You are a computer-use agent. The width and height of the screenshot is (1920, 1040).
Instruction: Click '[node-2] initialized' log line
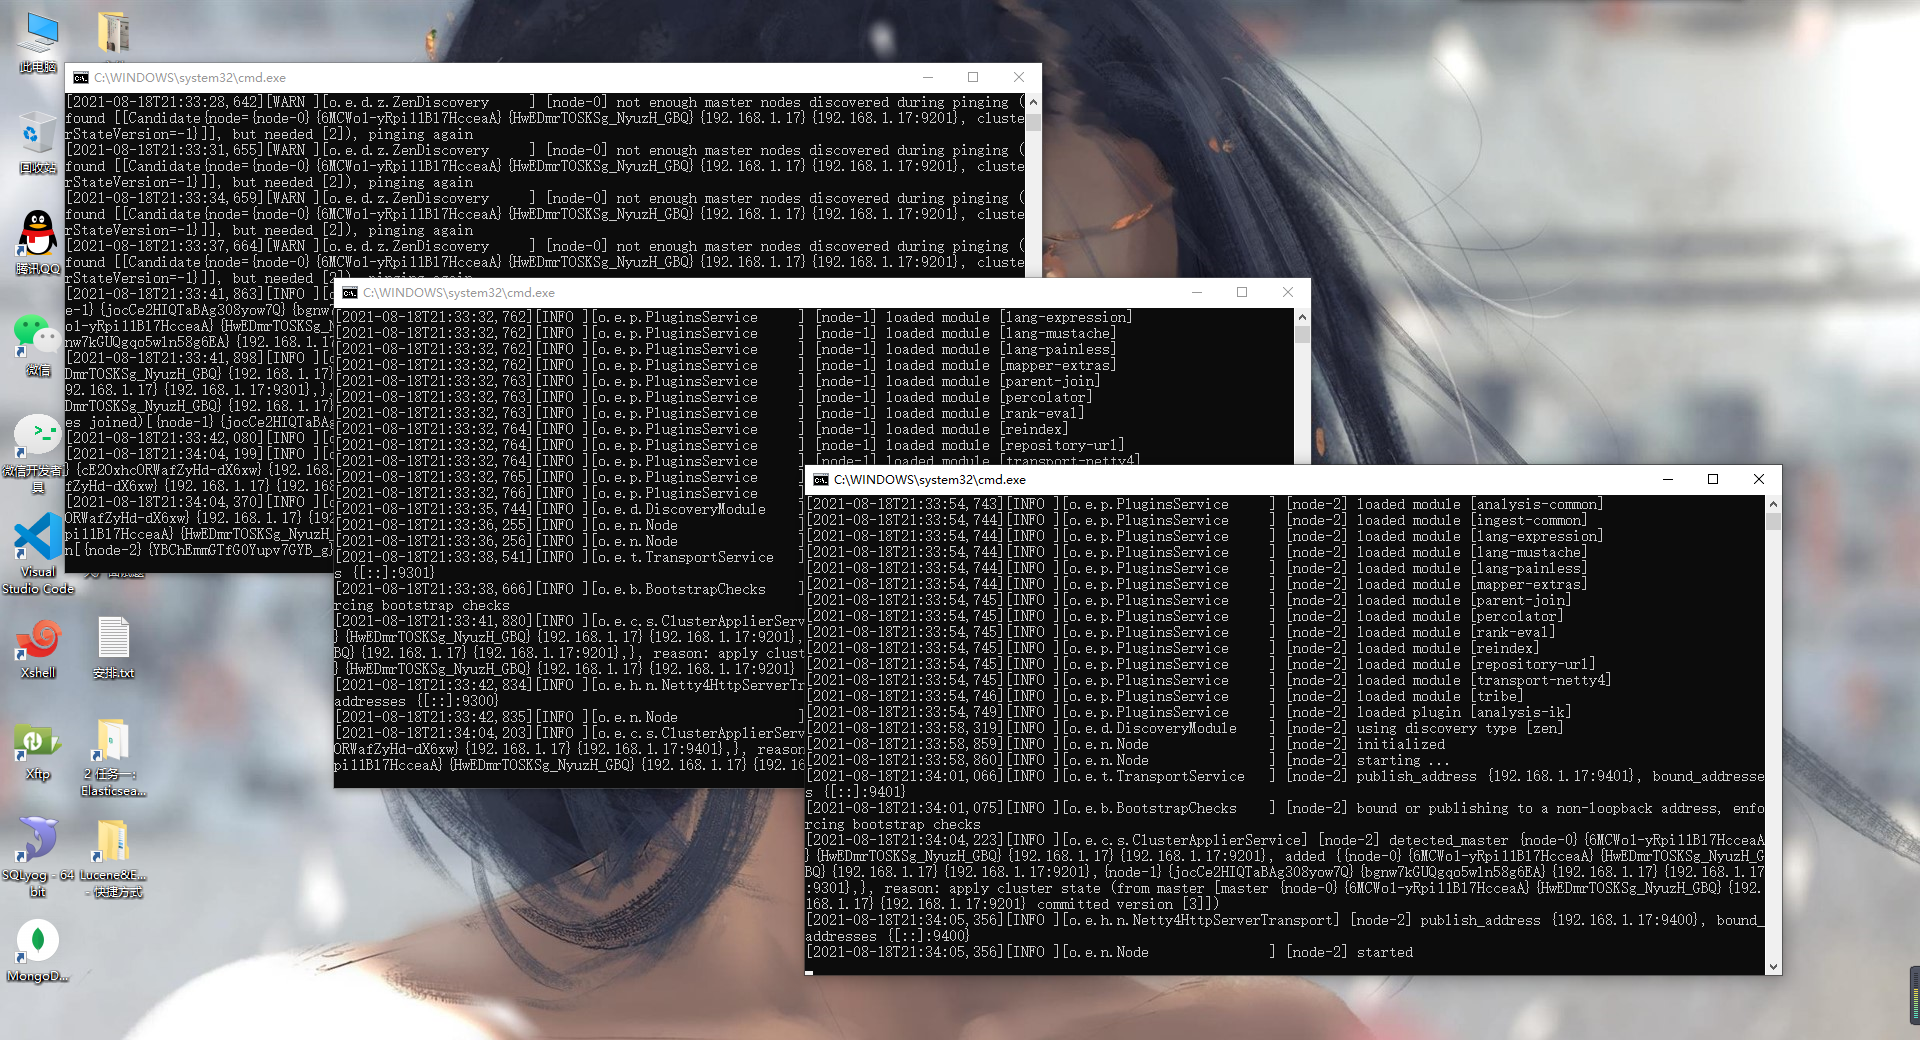pos(1126,745)
